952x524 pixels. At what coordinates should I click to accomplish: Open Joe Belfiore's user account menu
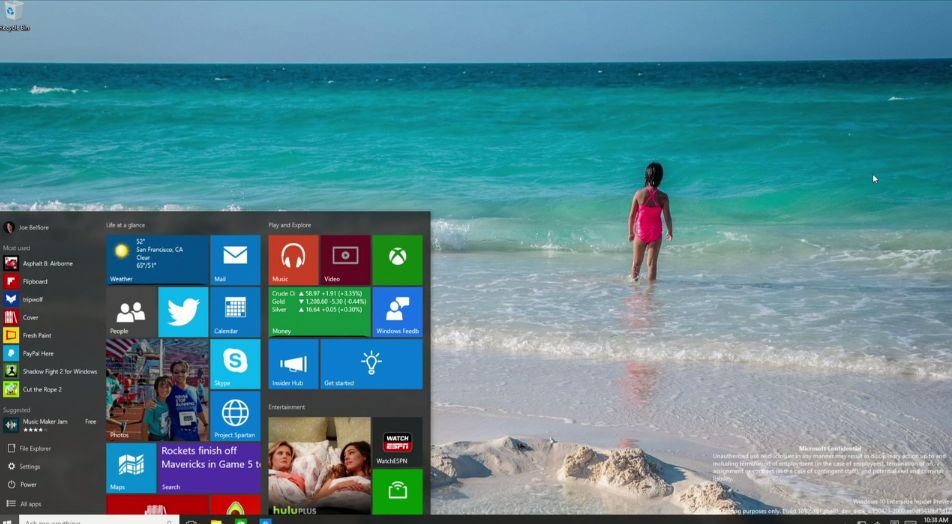(27, 227)
